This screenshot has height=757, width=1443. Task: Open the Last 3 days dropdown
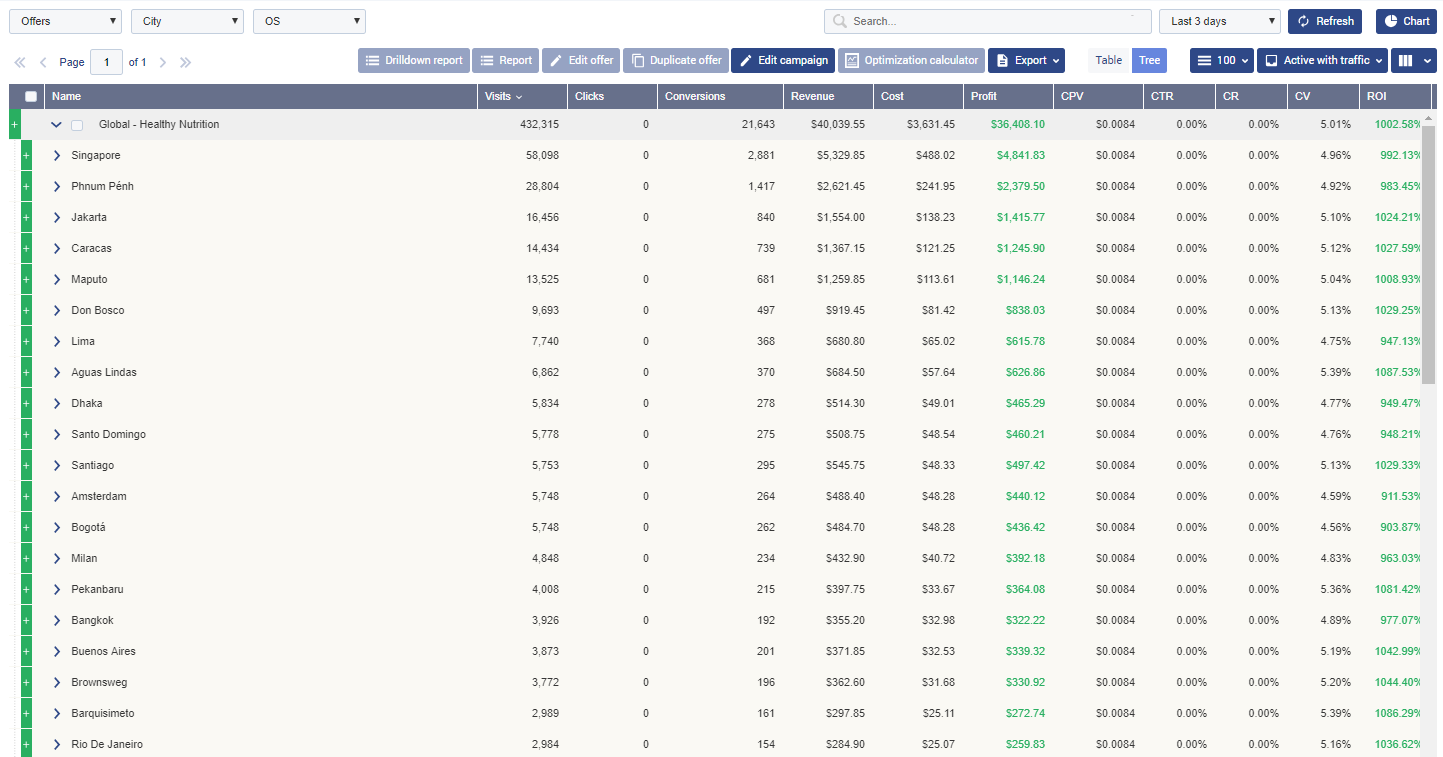pos(1219,21)
